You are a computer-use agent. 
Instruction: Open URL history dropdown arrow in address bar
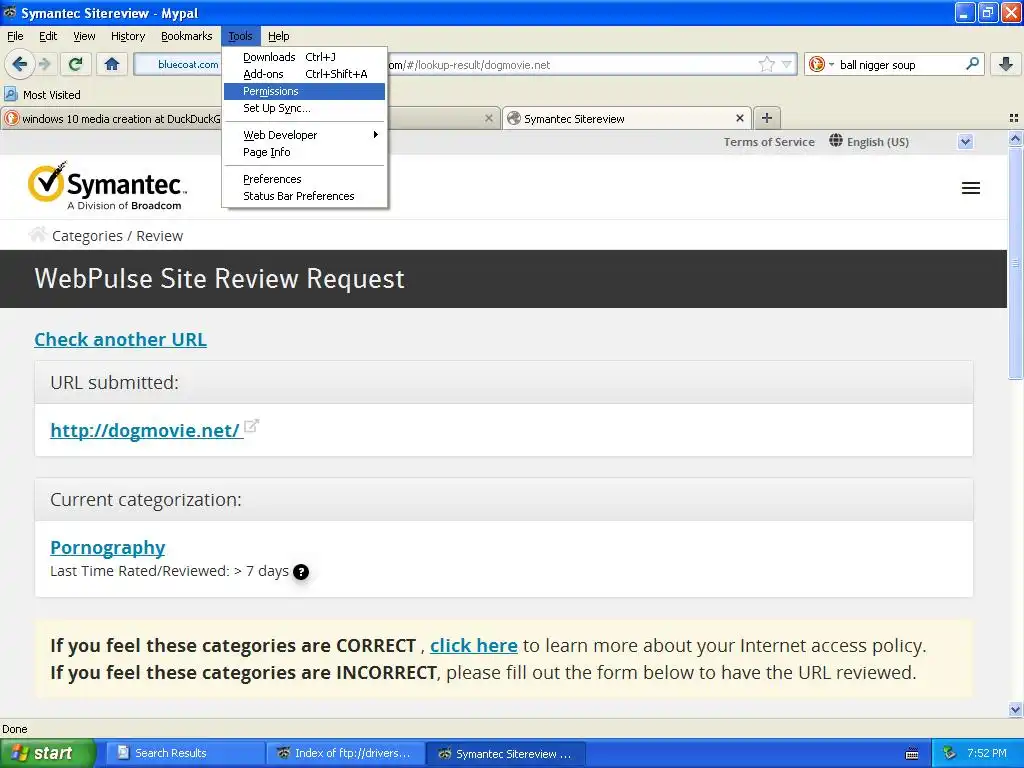[786, 64]
